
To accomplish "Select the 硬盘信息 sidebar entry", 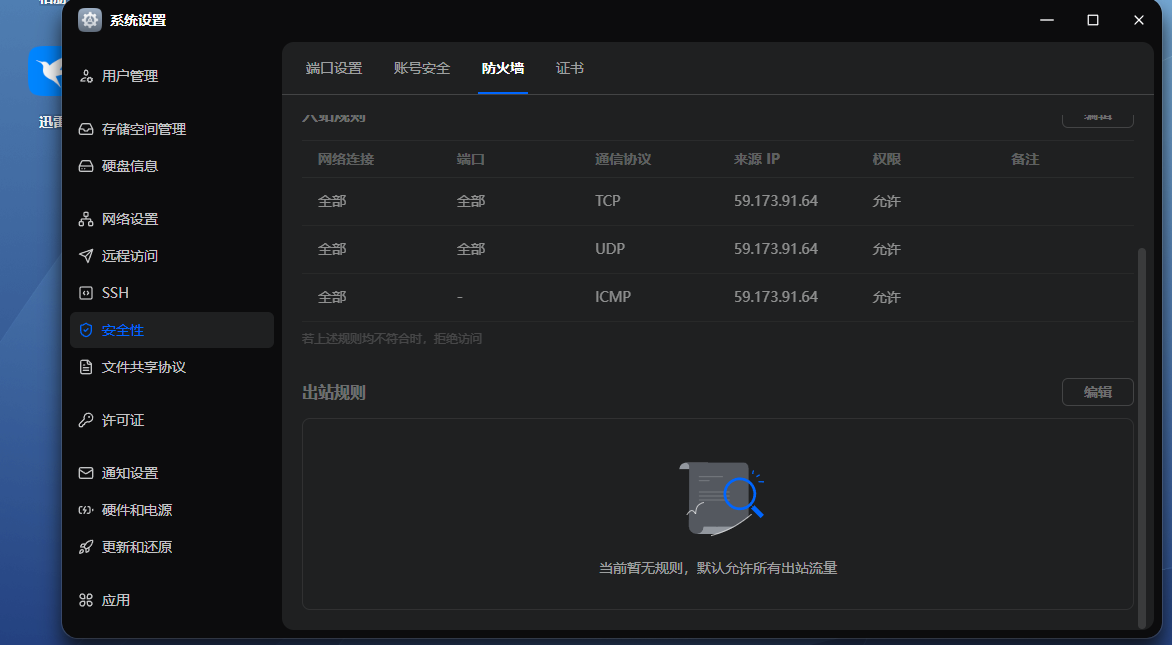I will coord(172,166).
